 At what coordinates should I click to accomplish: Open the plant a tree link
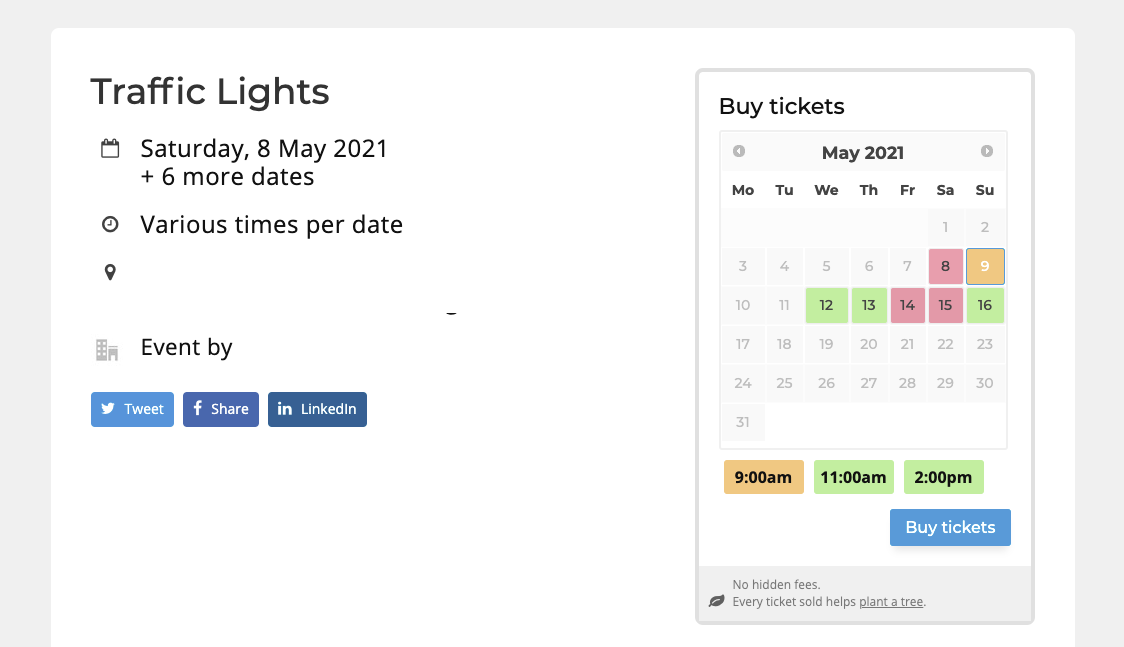tap(891, 602)
